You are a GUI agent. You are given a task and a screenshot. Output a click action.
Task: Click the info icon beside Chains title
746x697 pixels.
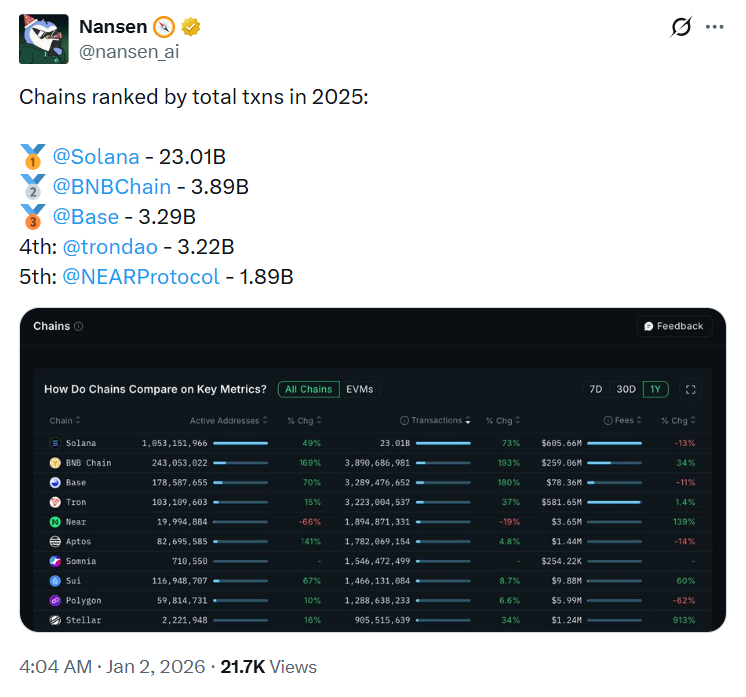79,326
